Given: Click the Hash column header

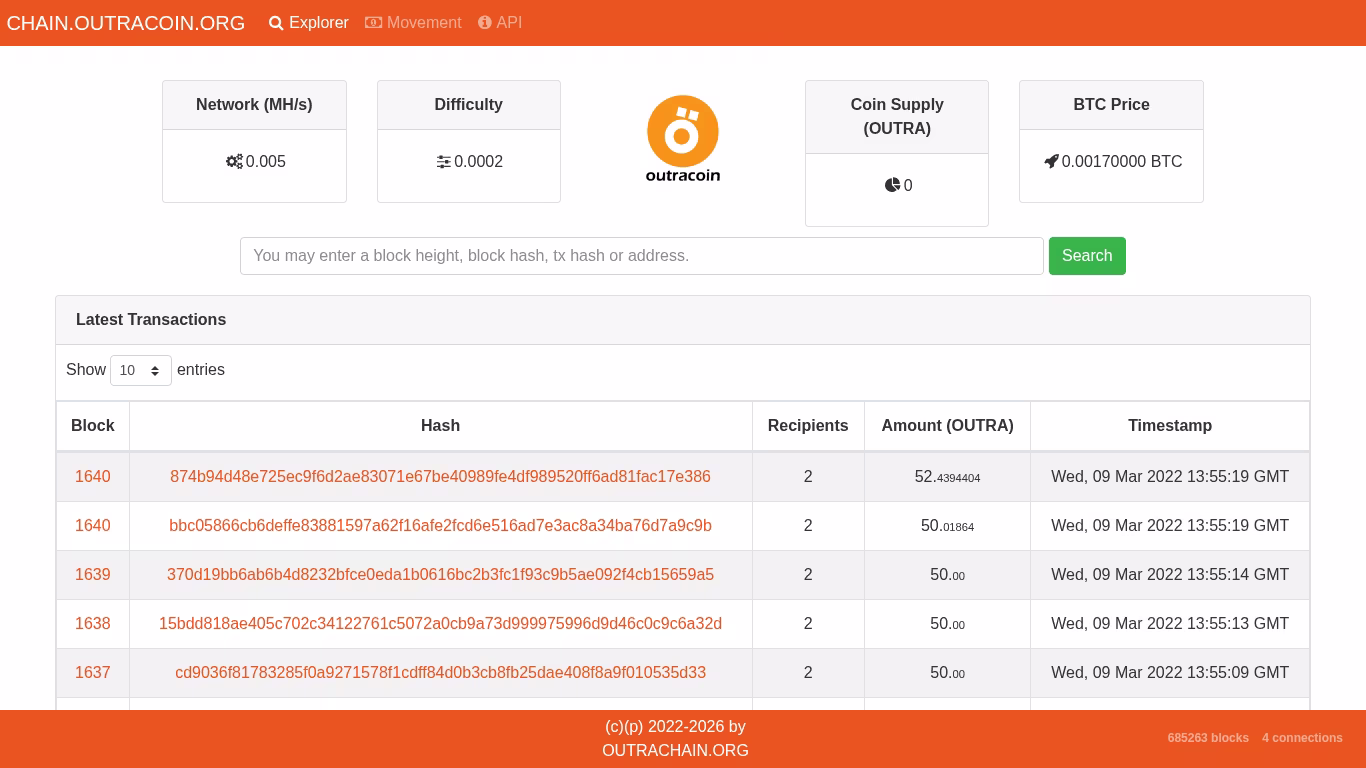Looking at the screenshot, I should click(x=441, y=426).
